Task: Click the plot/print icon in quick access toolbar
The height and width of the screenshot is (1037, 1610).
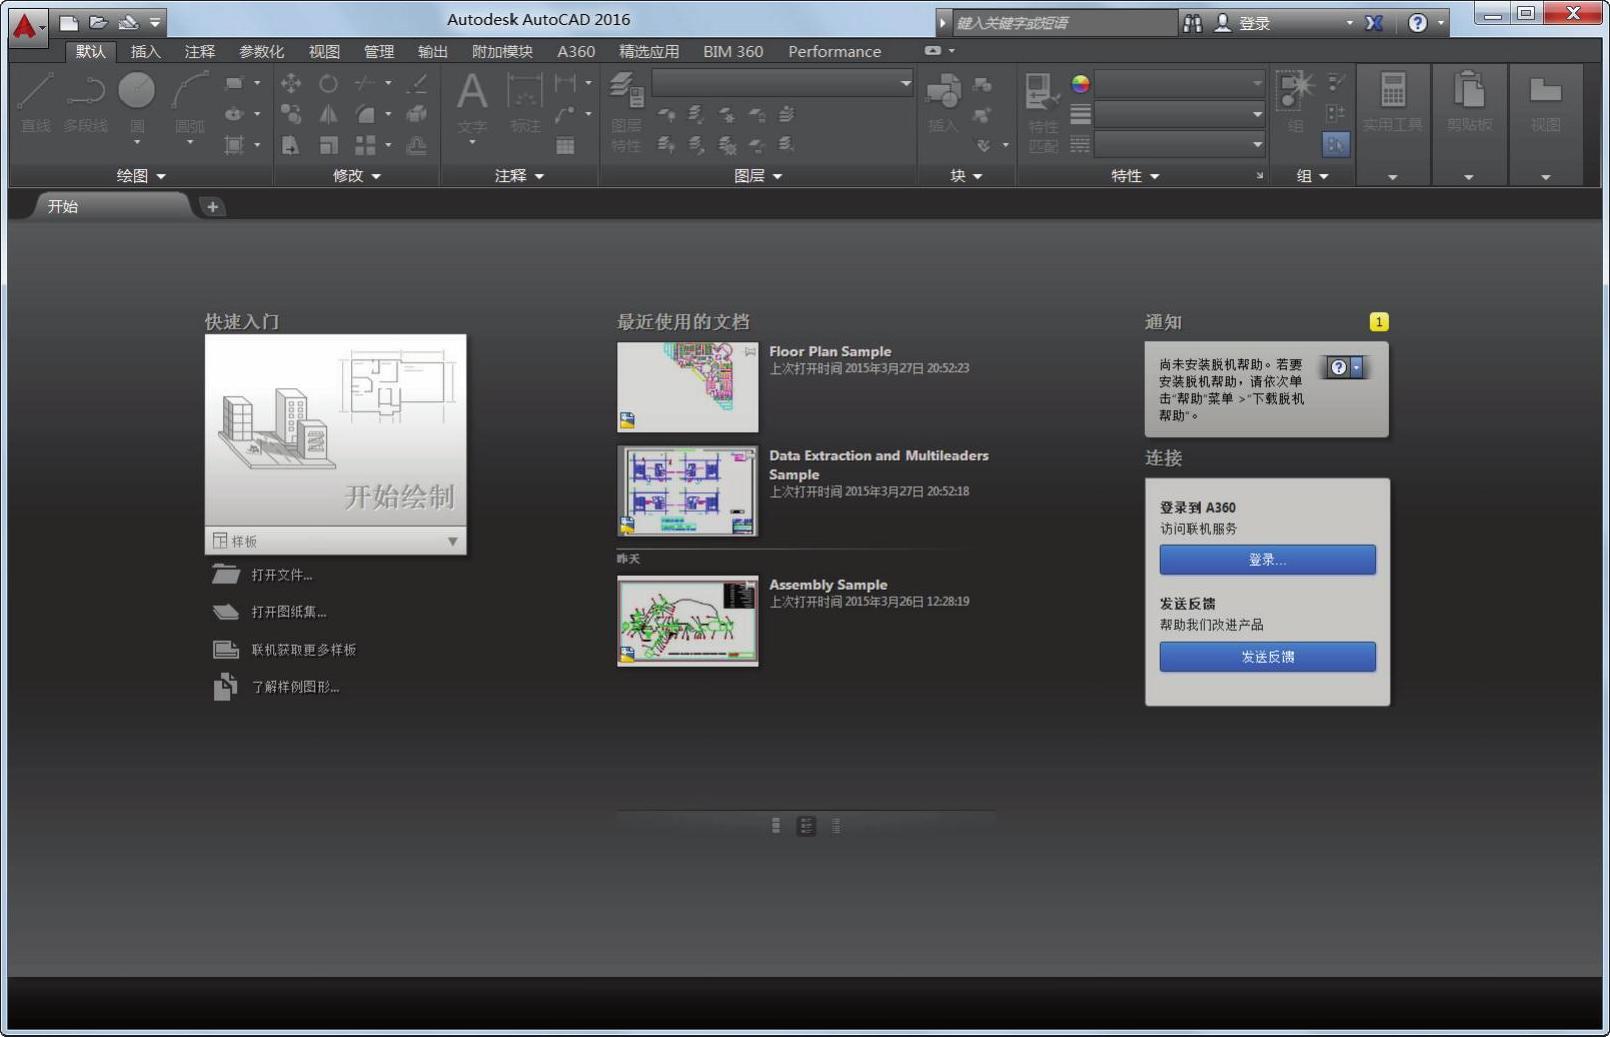Action: 128,22
